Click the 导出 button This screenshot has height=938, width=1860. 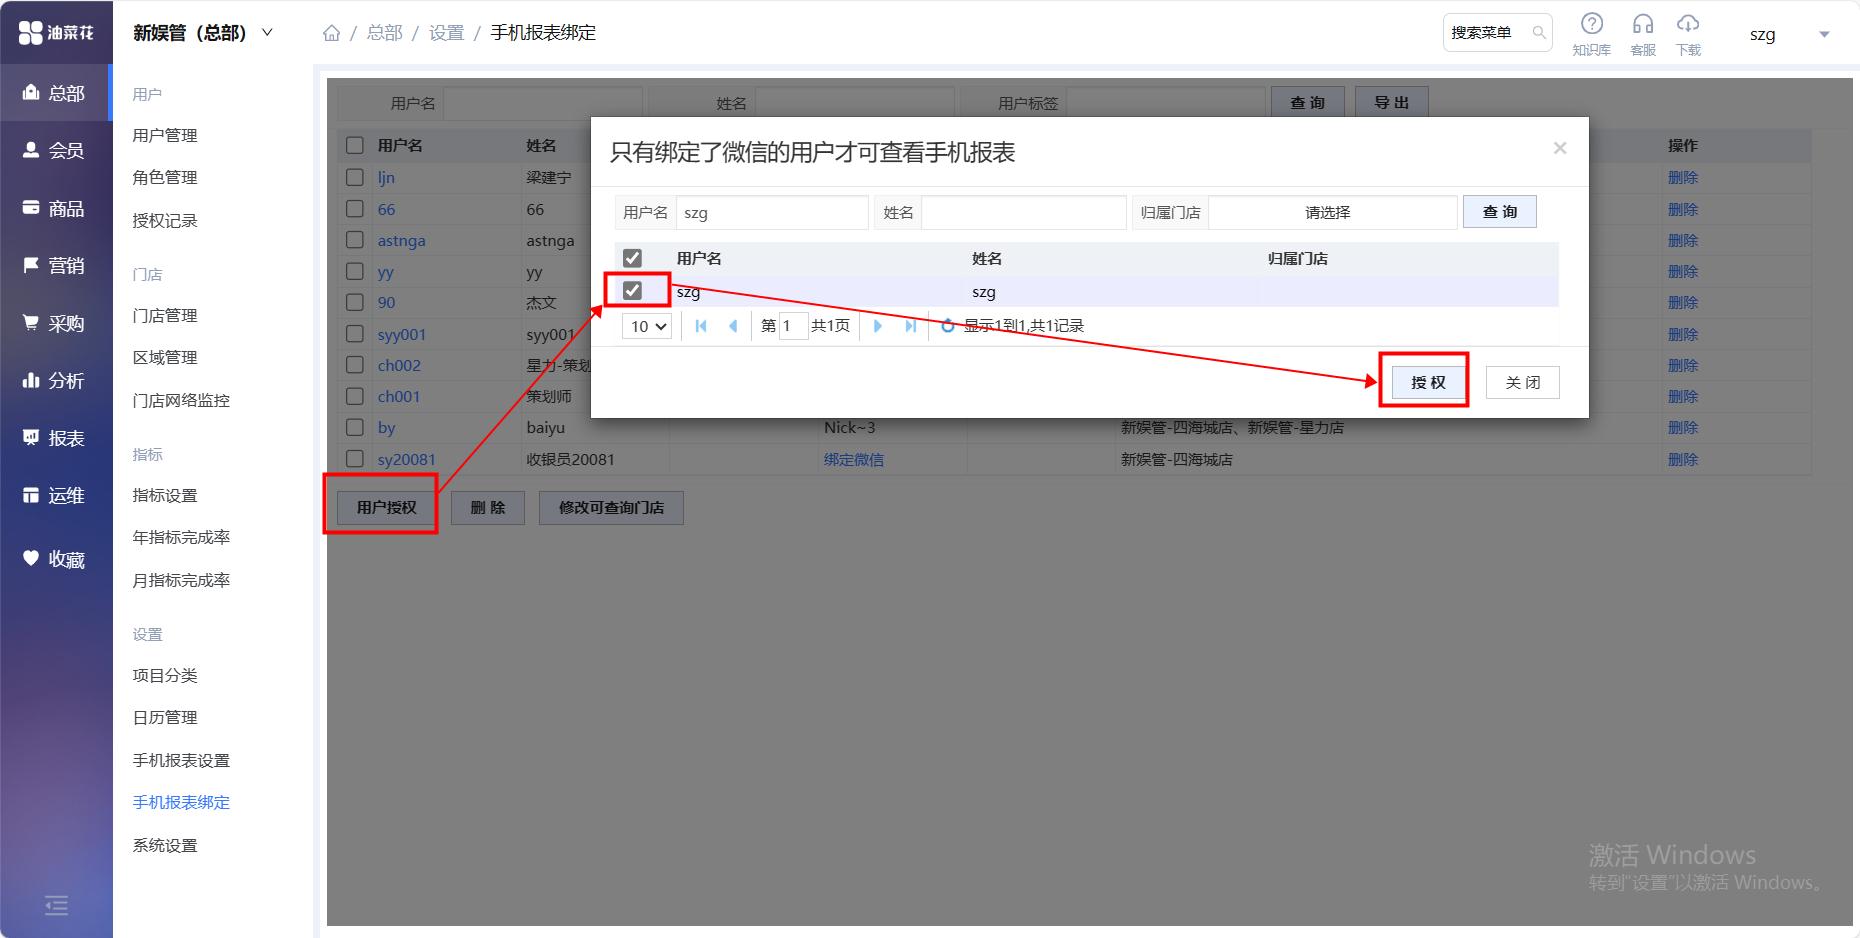tap(1391, 102)
